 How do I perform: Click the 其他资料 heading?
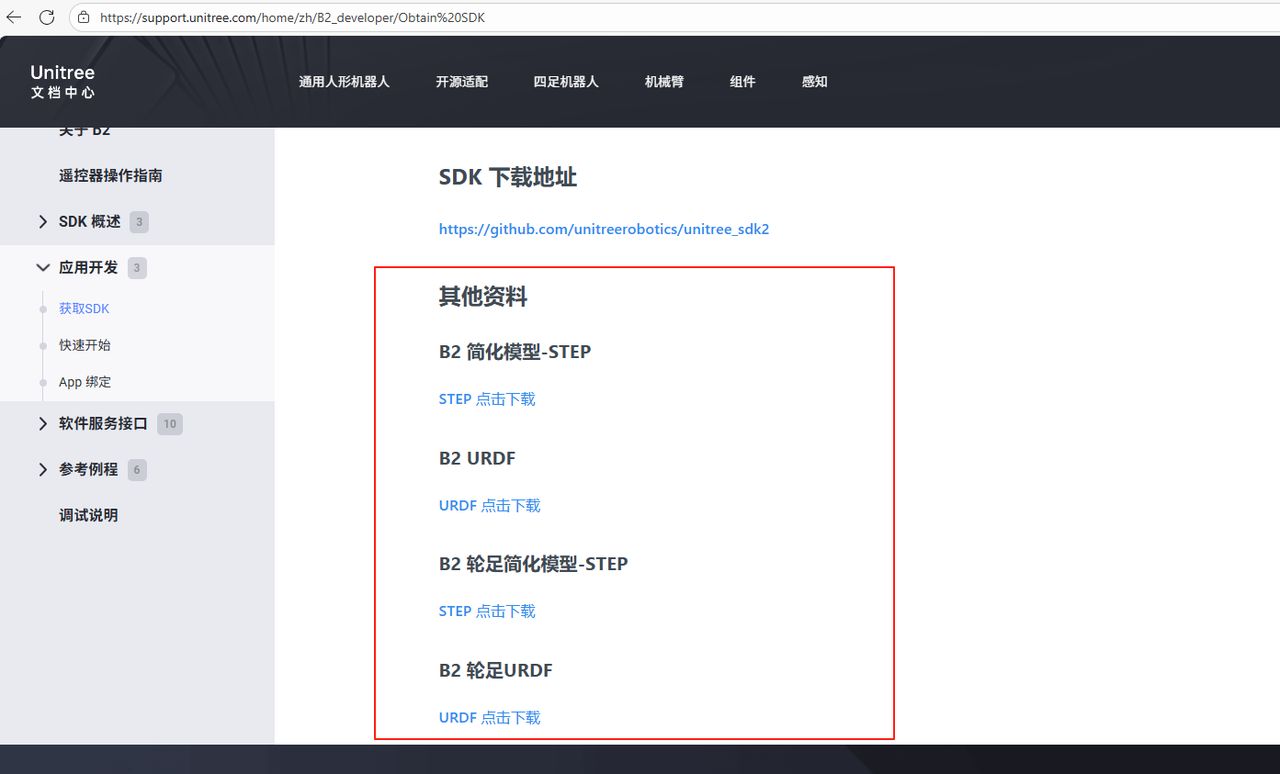(x=483, y=296)
